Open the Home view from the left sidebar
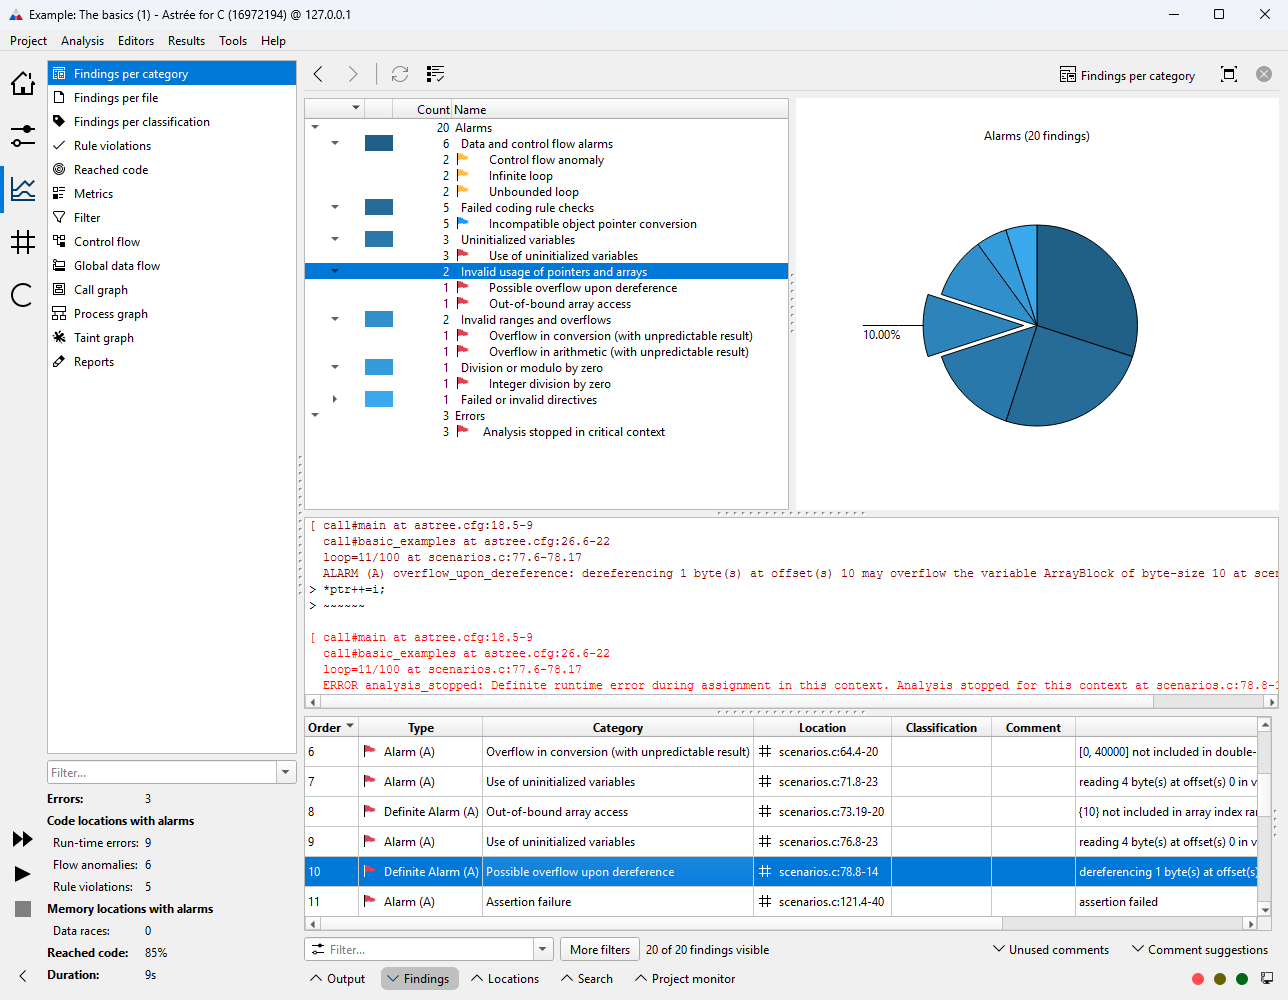Screen dimensions: 1288x1000 (x=22, y=84)
